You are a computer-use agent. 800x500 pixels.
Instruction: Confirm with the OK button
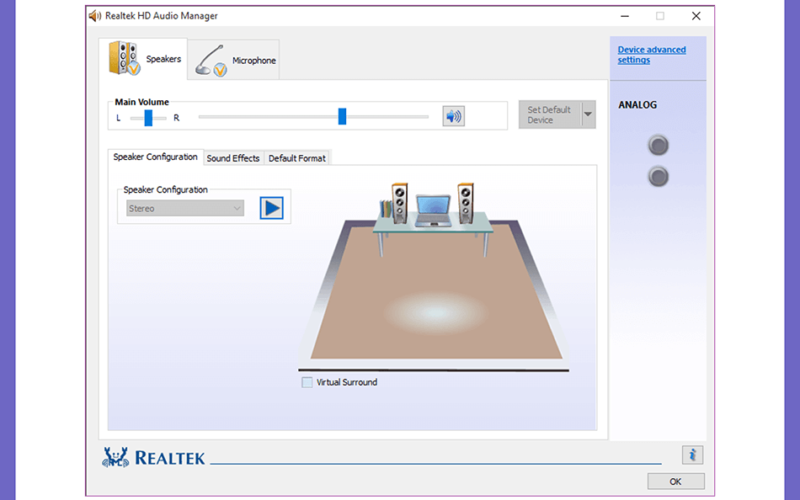pos(676,481)
